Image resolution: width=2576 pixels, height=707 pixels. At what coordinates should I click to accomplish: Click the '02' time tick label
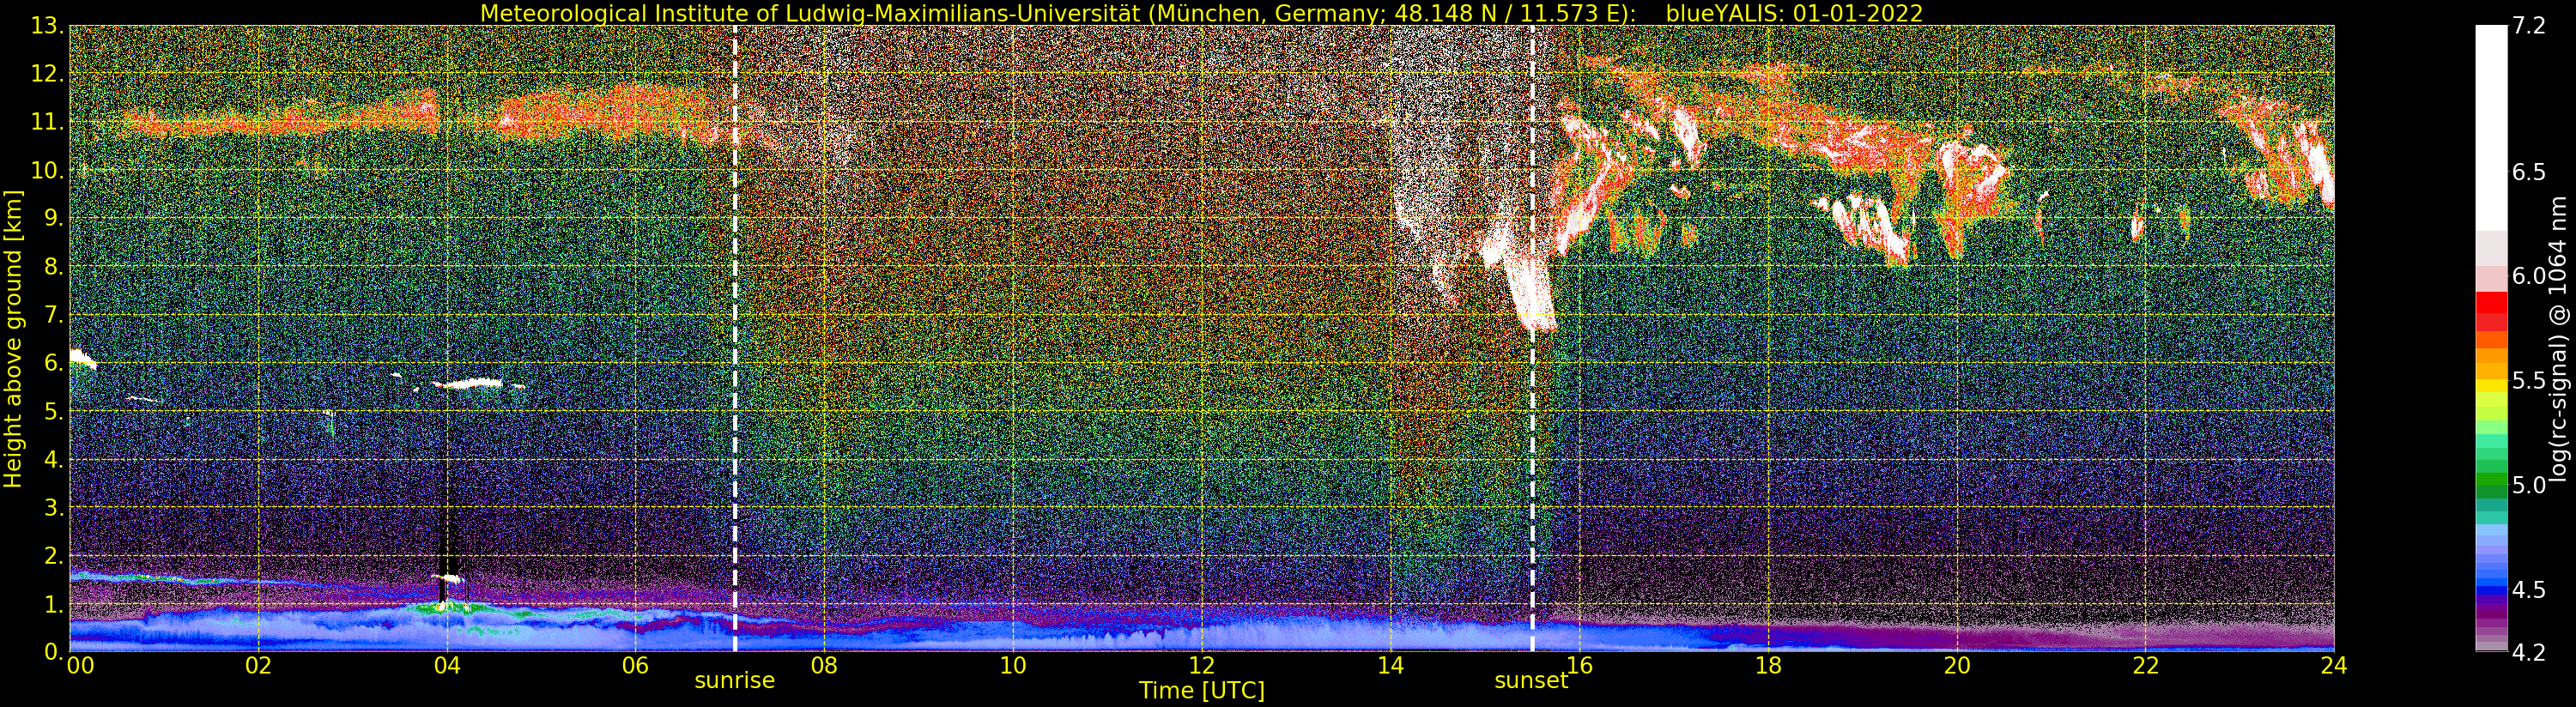point(258,666)
